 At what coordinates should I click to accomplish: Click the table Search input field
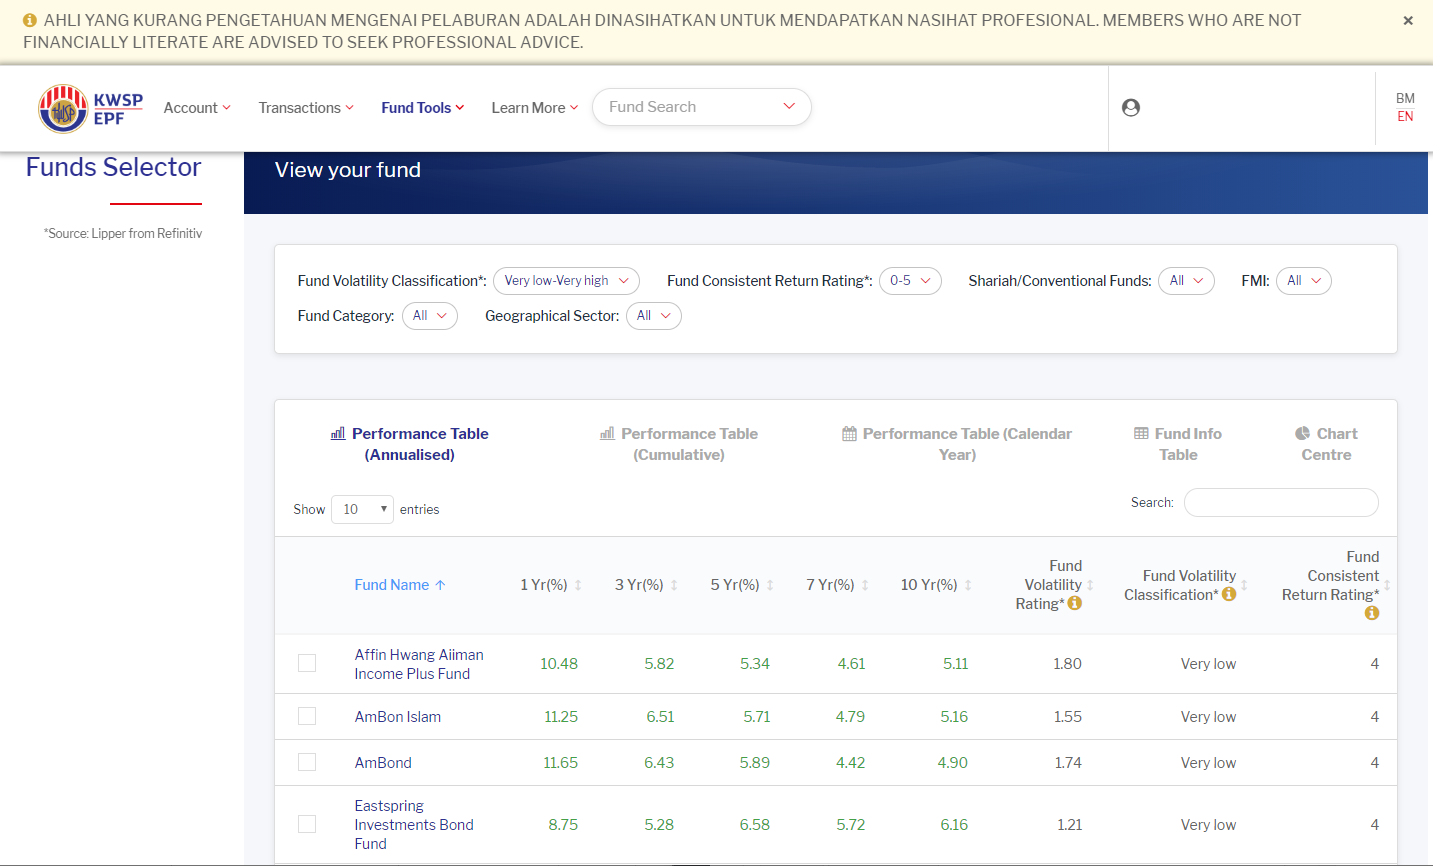(1280, 503)
